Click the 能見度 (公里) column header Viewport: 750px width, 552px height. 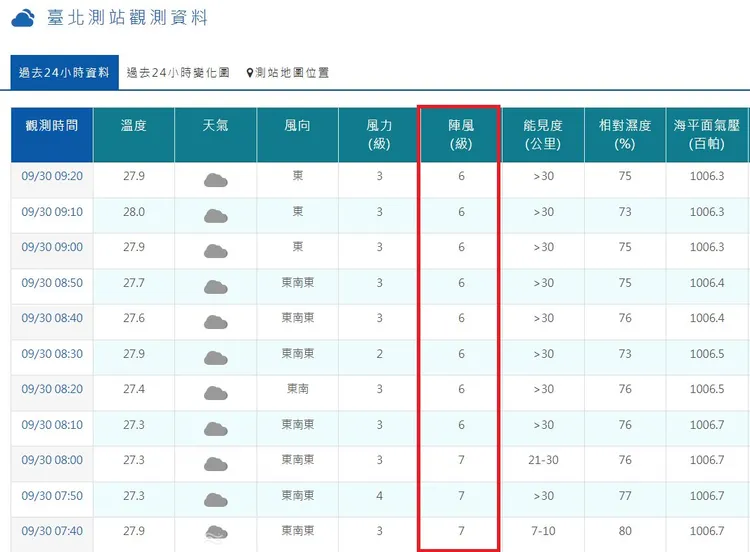[543, 135]
